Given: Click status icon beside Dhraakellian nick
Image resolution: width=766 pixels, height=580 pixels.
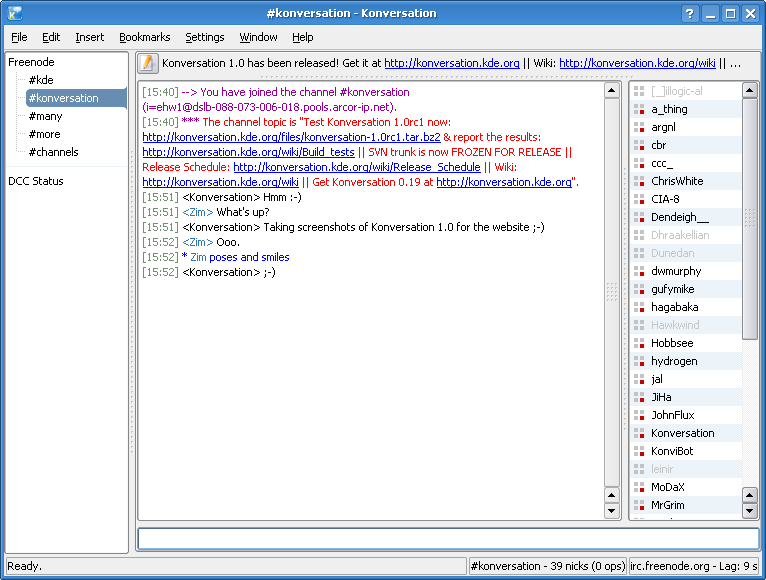Looking at the screenshot, I should tap(639, 236).
